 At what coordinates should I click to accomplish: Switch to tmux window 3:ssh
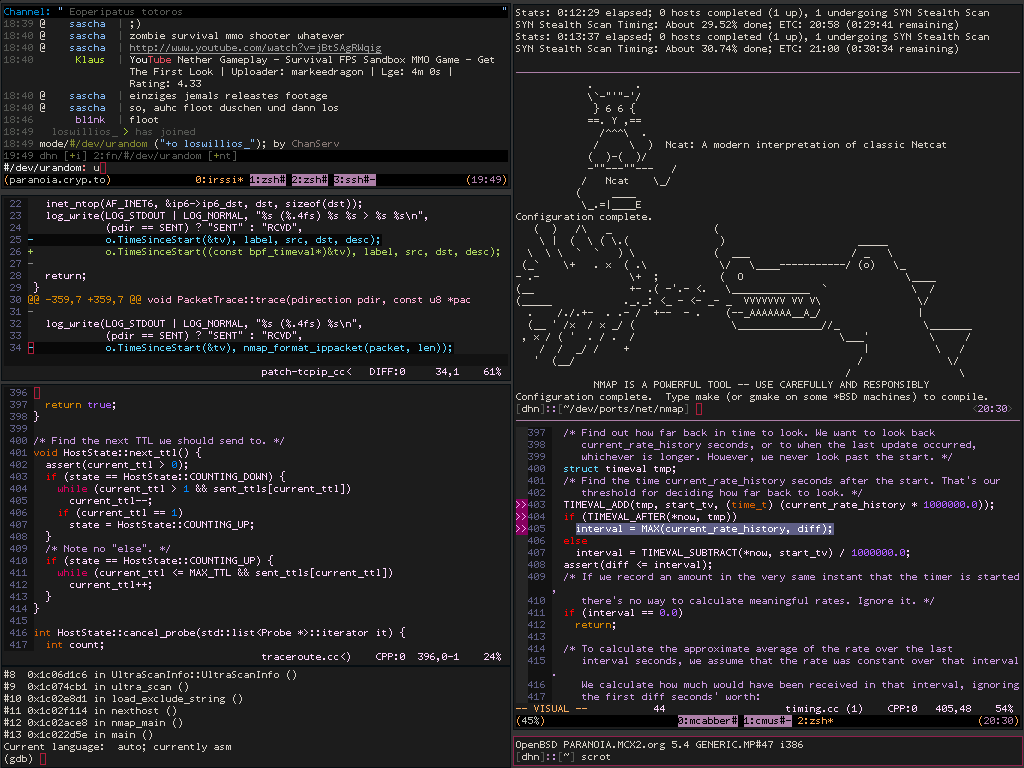tap(354, 180)
